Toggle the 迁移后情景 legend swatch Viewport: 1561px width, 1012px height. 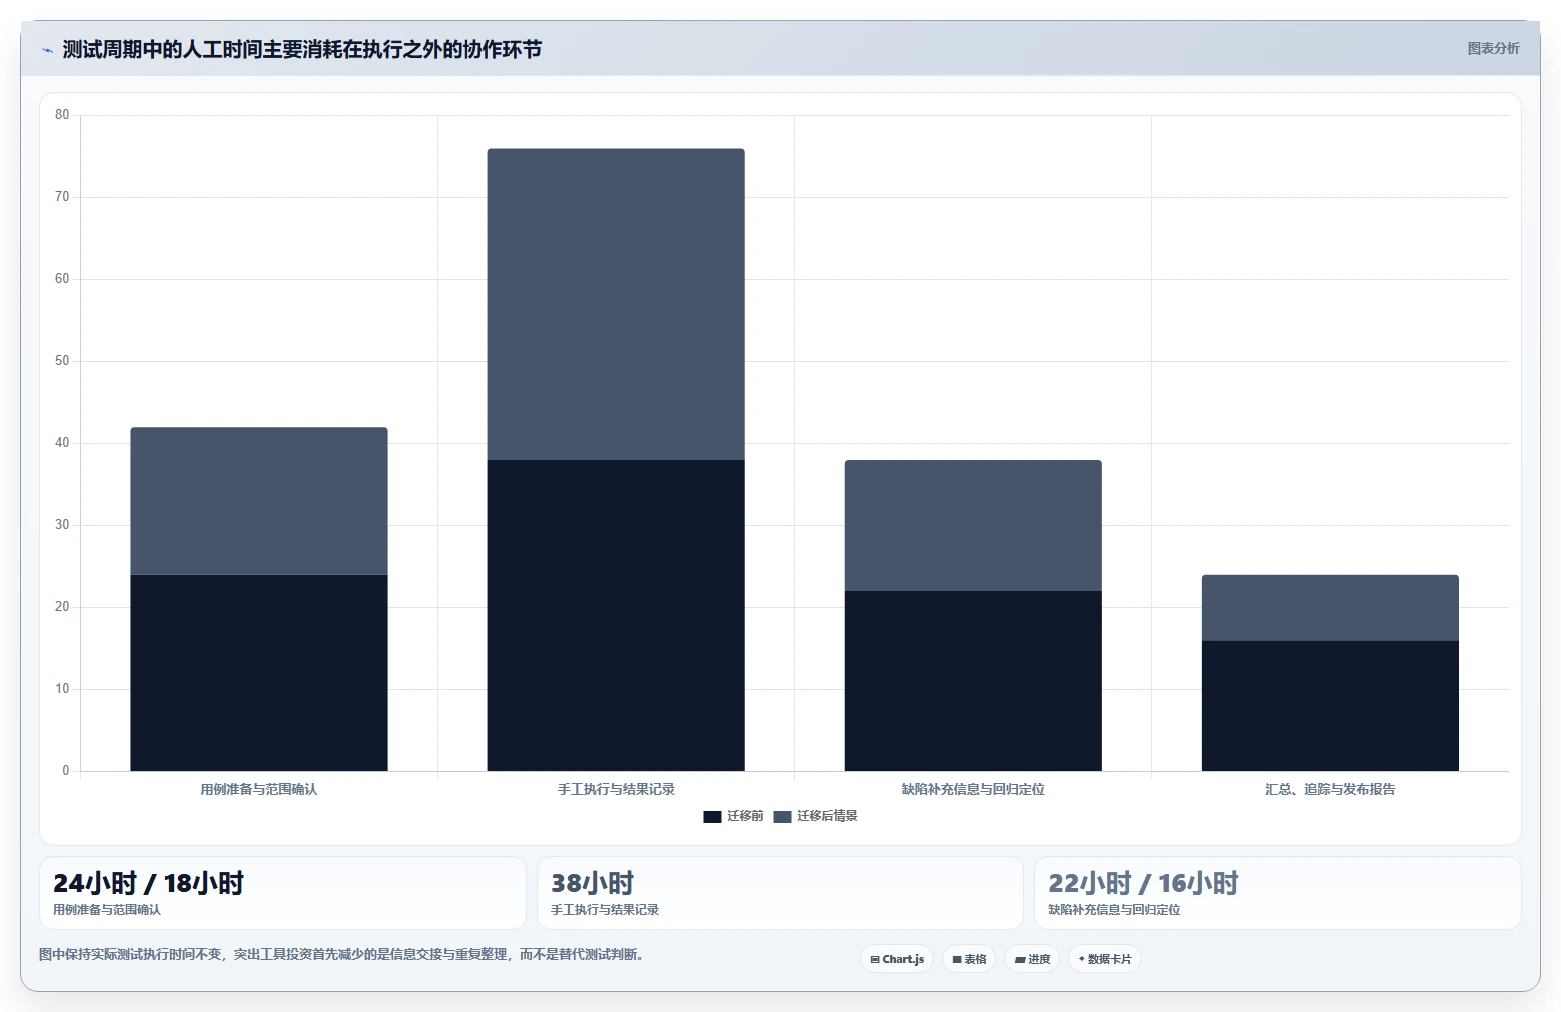782,817
